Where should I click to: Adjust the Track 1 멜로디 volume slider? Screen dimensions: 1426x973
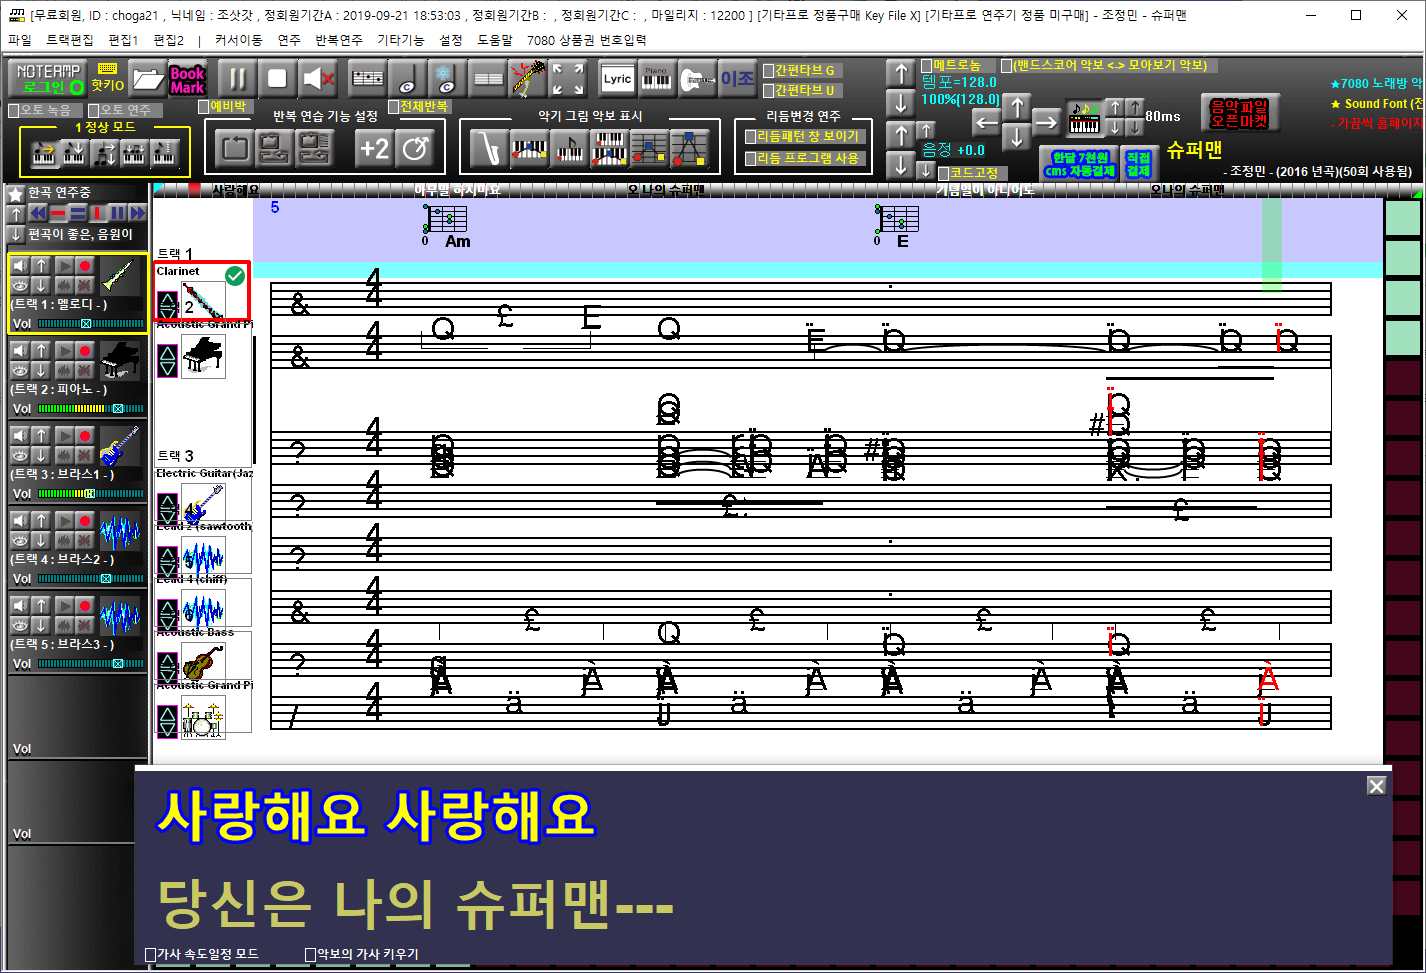tap(91, 324)
